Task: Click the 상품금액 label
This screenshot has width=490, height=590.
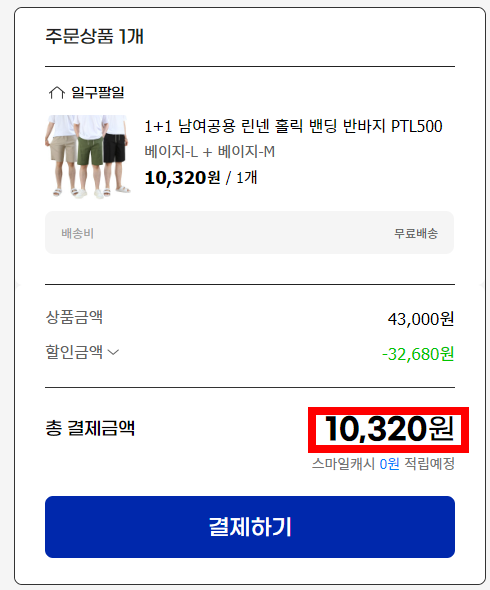Action: pos(74,317)
